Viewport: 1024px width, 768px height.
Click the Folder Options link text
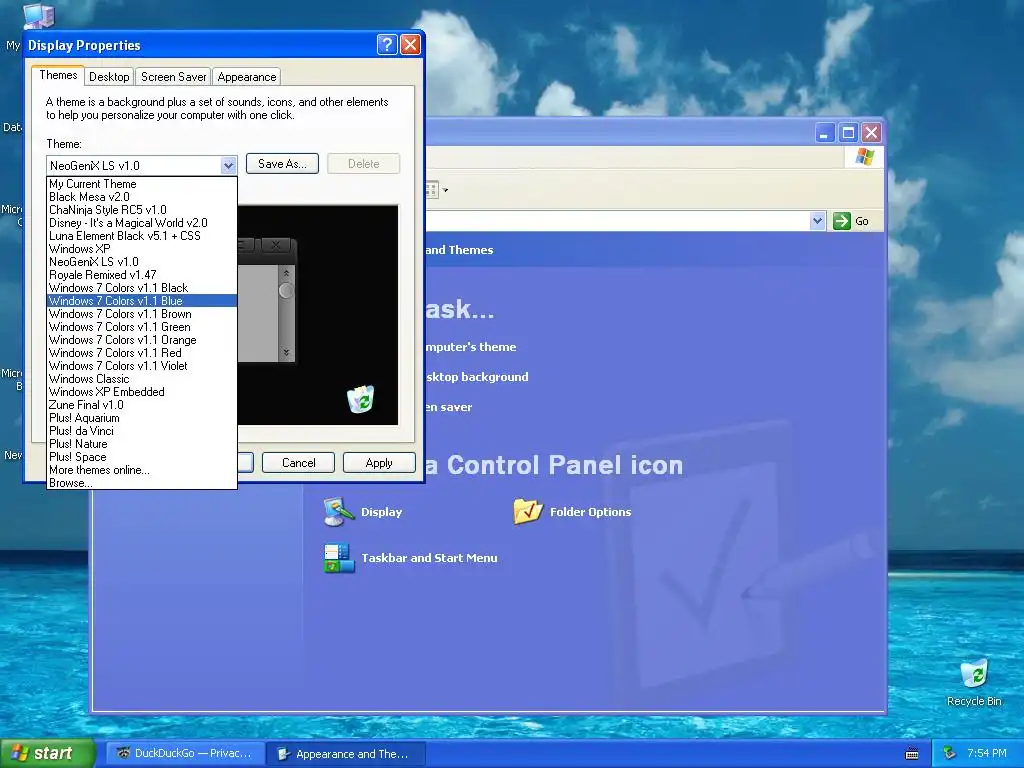point(590,512)
